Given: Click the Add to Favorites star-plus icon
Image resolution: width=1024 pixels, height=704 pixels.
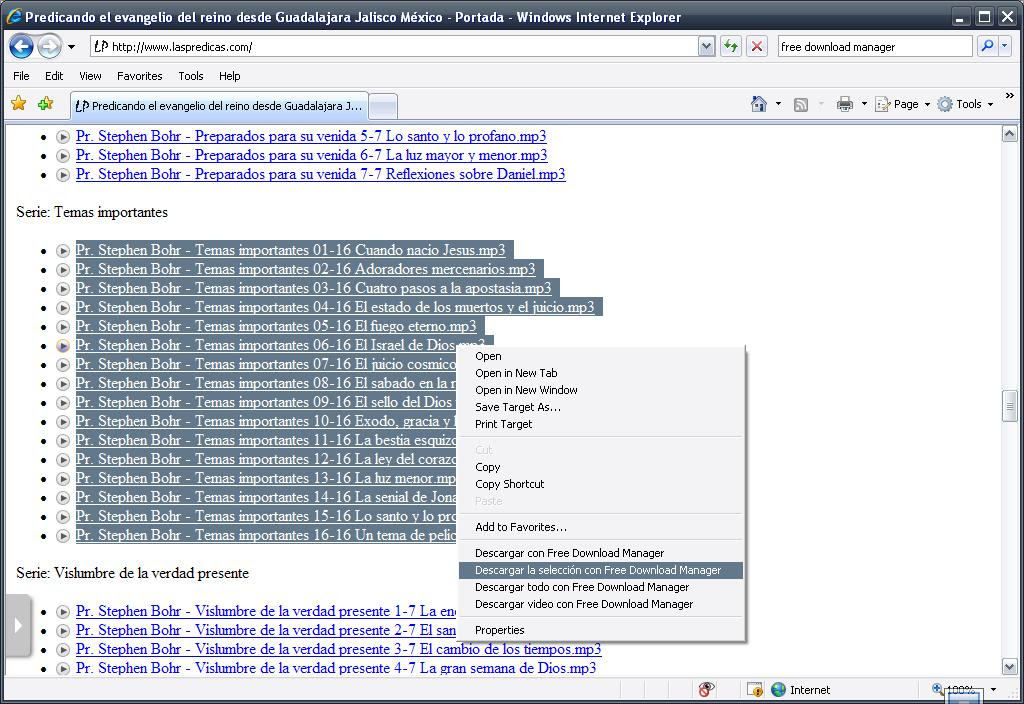Looking at the screenshot, I should [x=45, y=103].
